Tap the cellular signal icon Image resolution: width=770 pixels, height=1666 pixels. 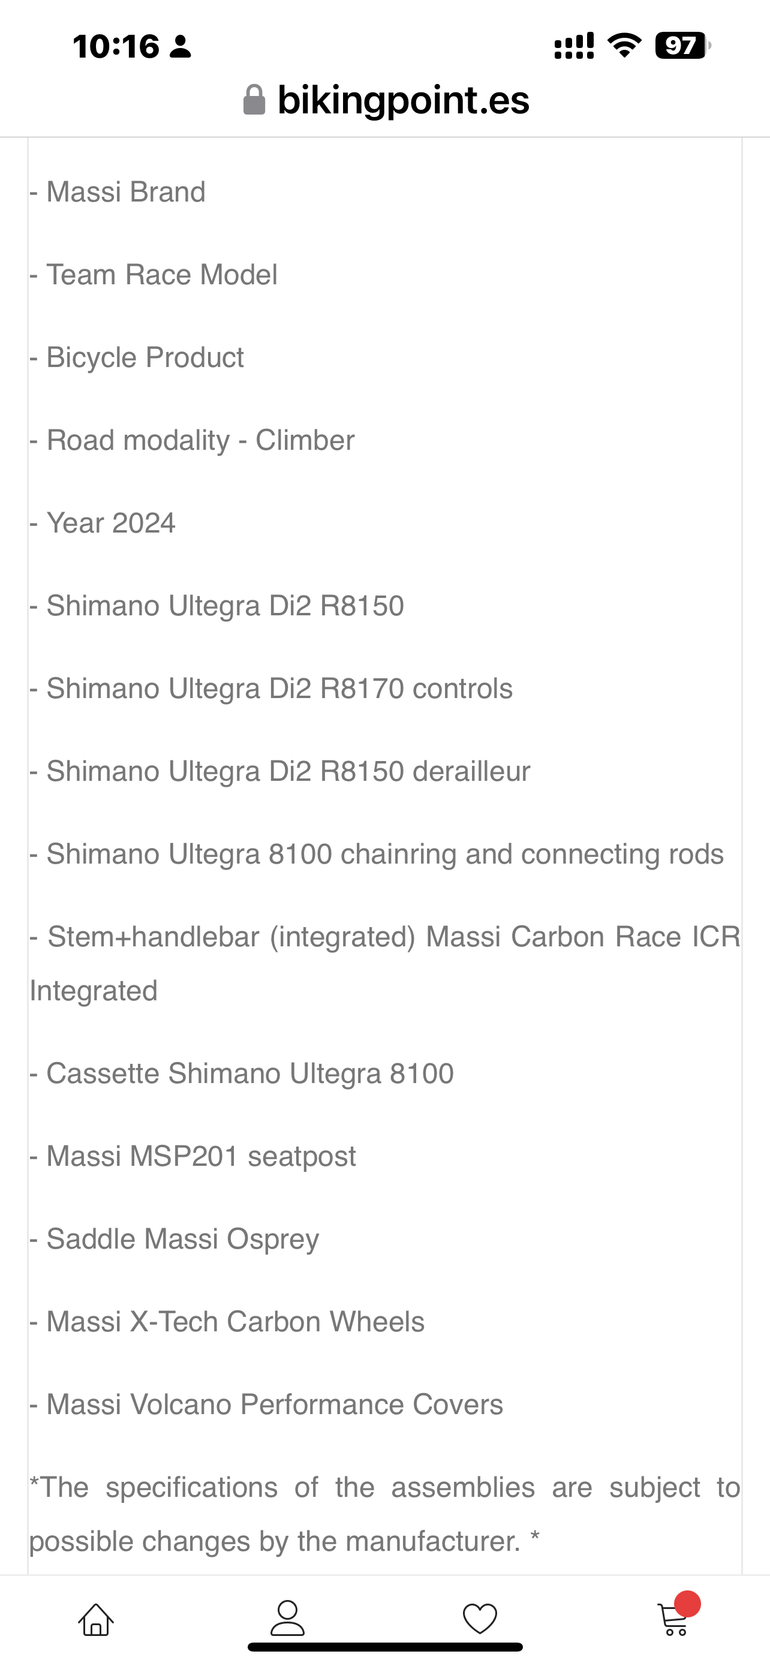coord(574,46)
